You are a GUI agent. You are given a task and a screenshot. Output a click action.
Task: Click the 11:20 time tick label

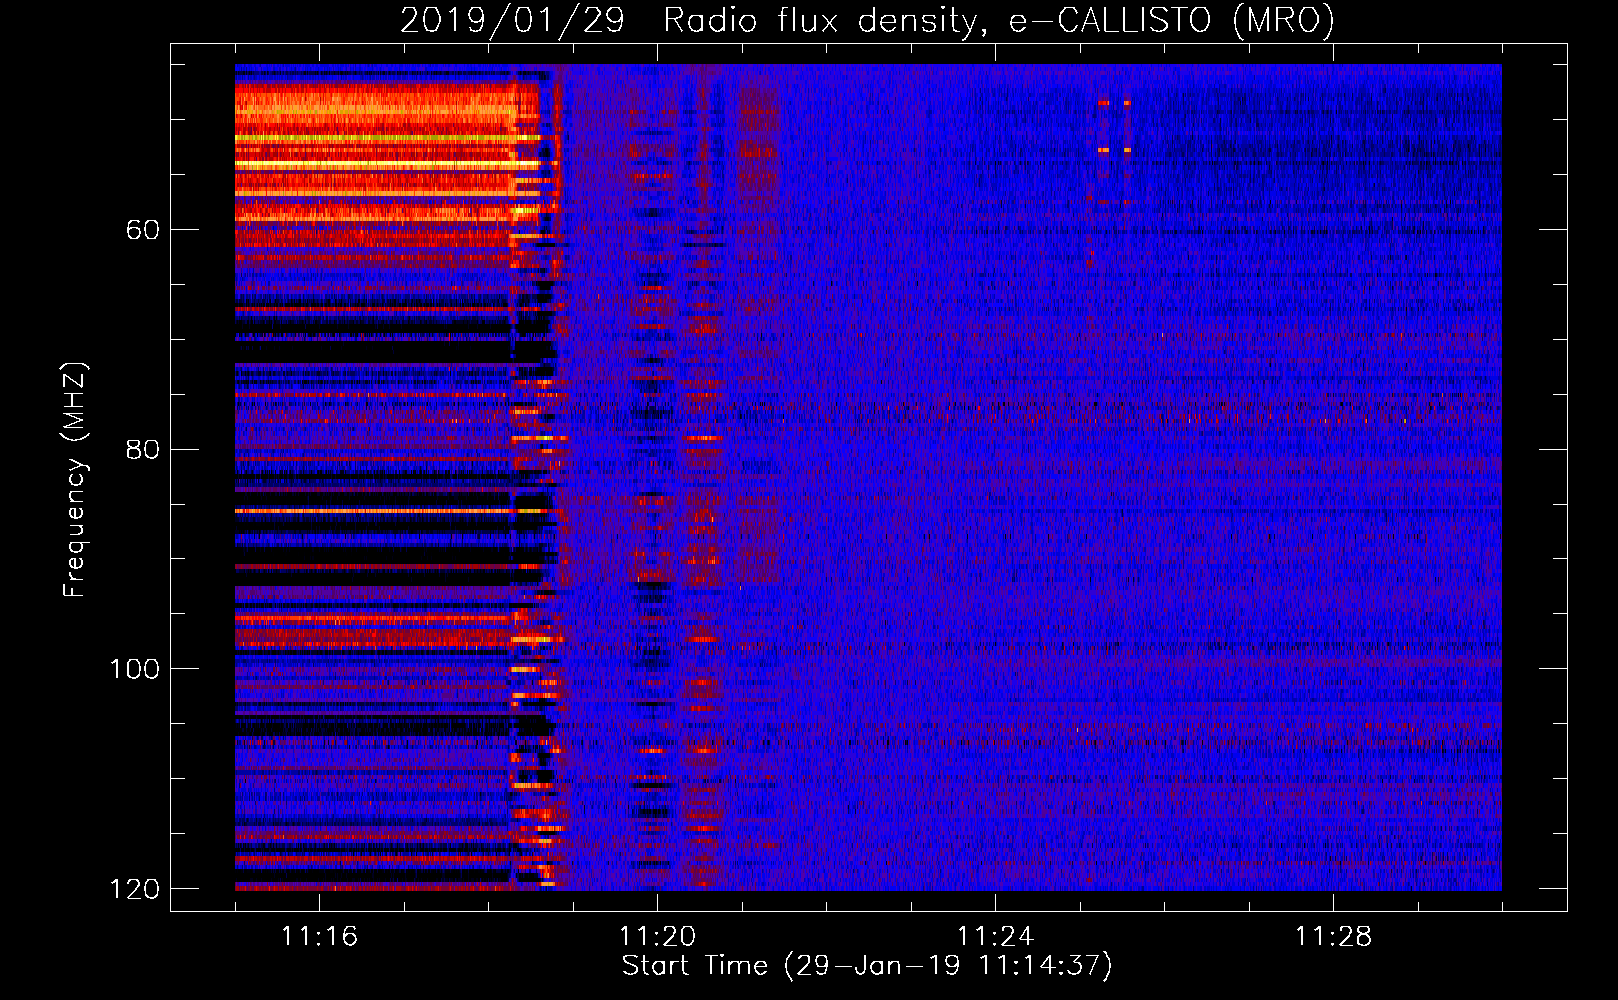point(657,937)
